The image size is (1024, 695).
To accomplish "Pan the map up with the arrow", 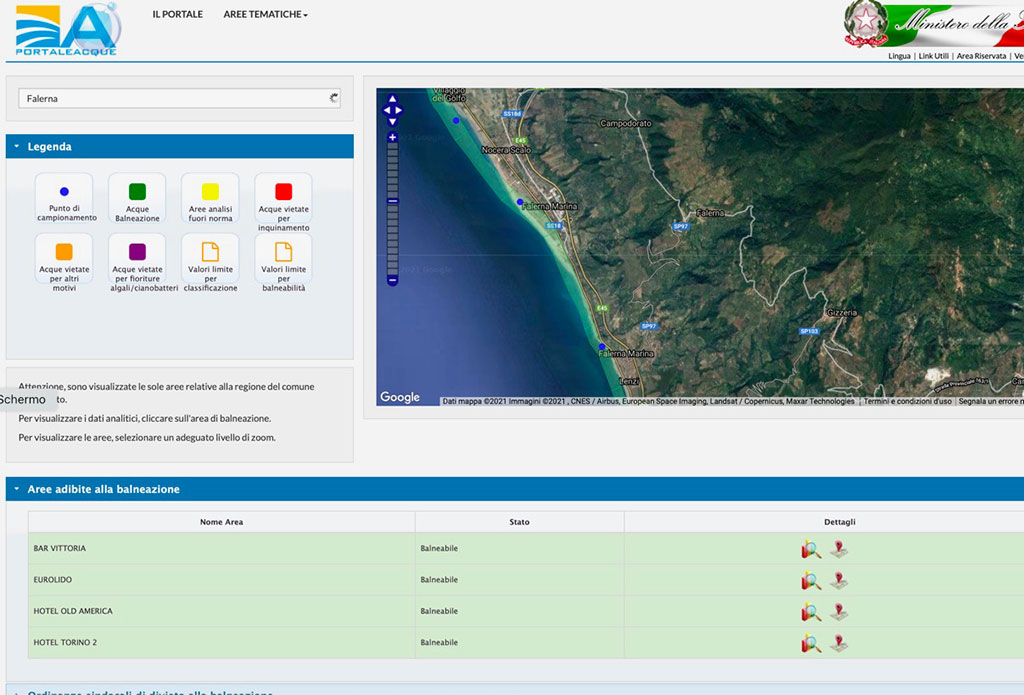I will (x=392, y=99).
